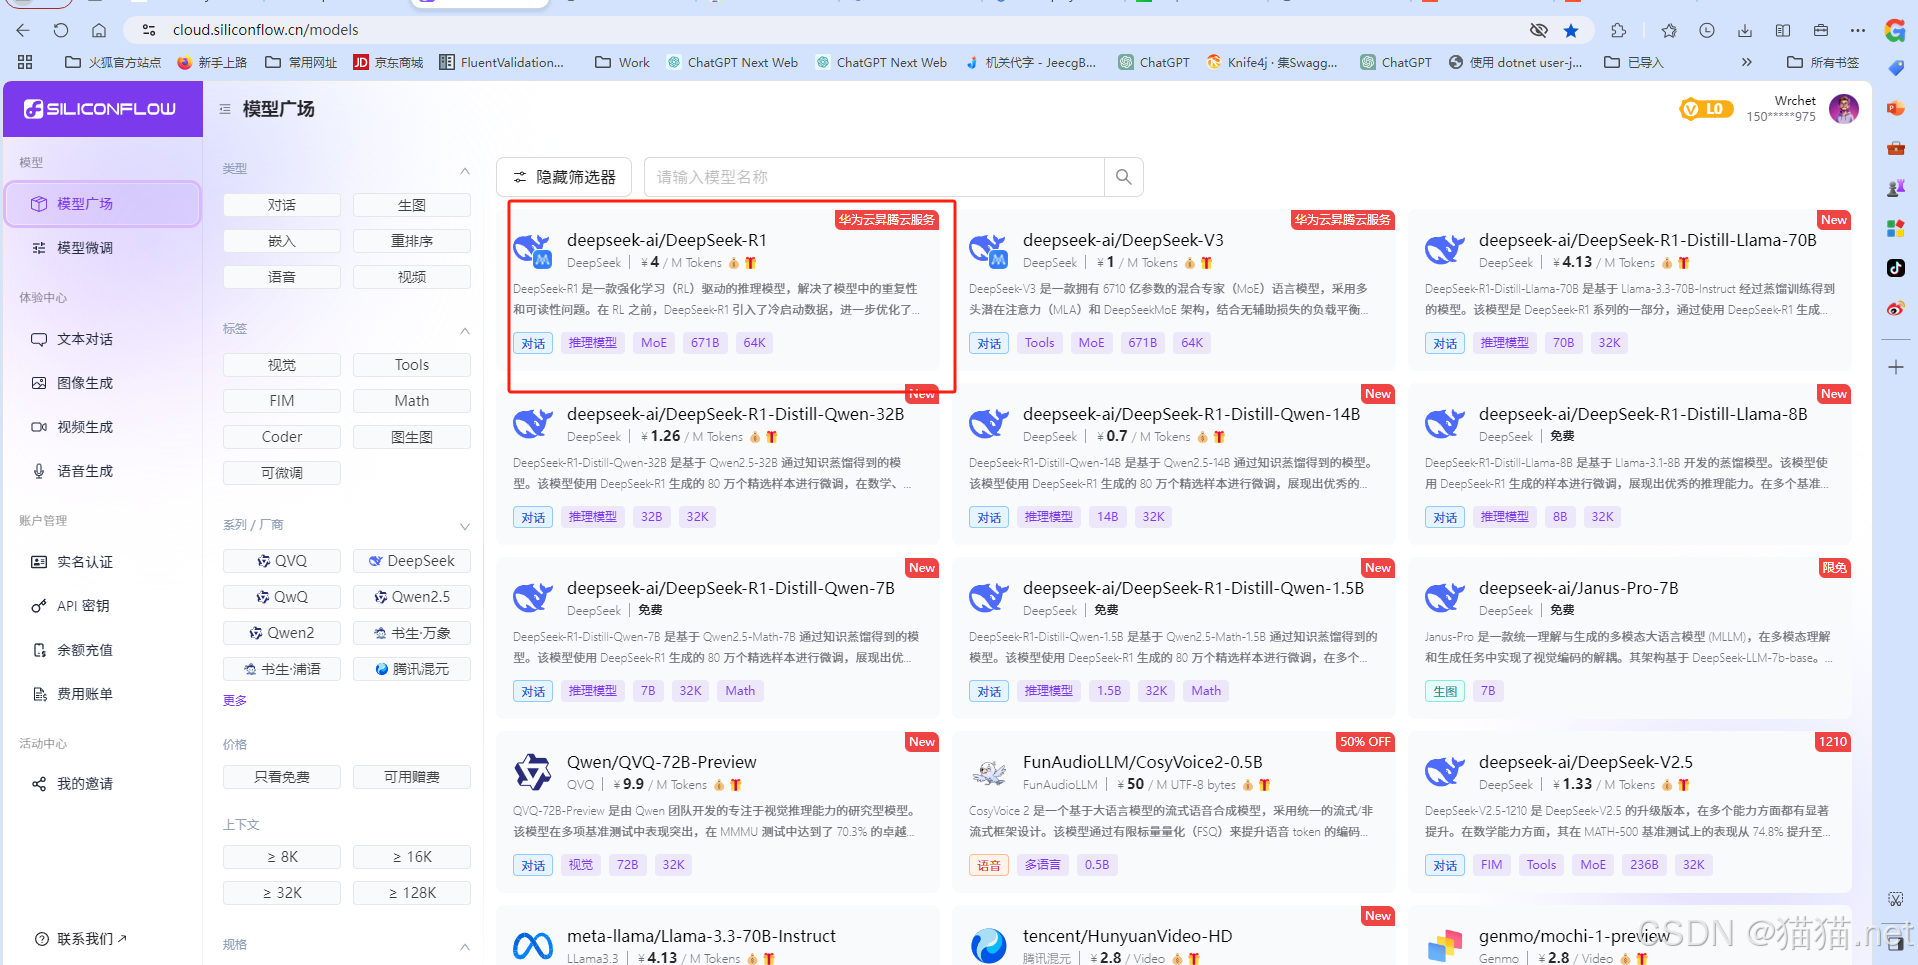This screenshot has width=1918, height=965.
Task: Open the deepseek-ai/DeepSeek-V2.5 model card
Action: pos(1630,812)
